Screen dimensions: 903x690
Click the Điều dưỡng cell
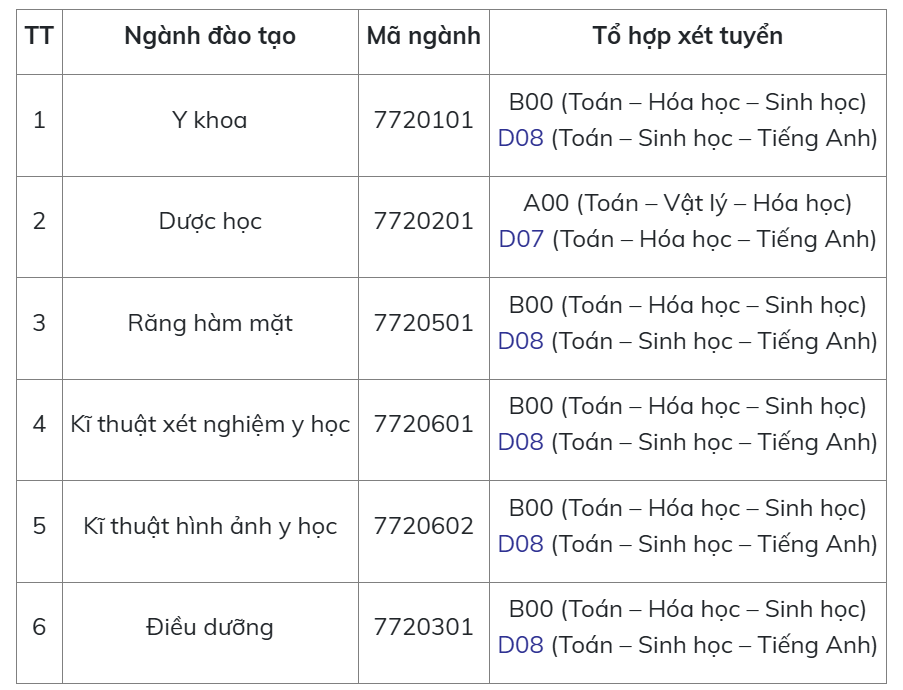coord(210,628)
